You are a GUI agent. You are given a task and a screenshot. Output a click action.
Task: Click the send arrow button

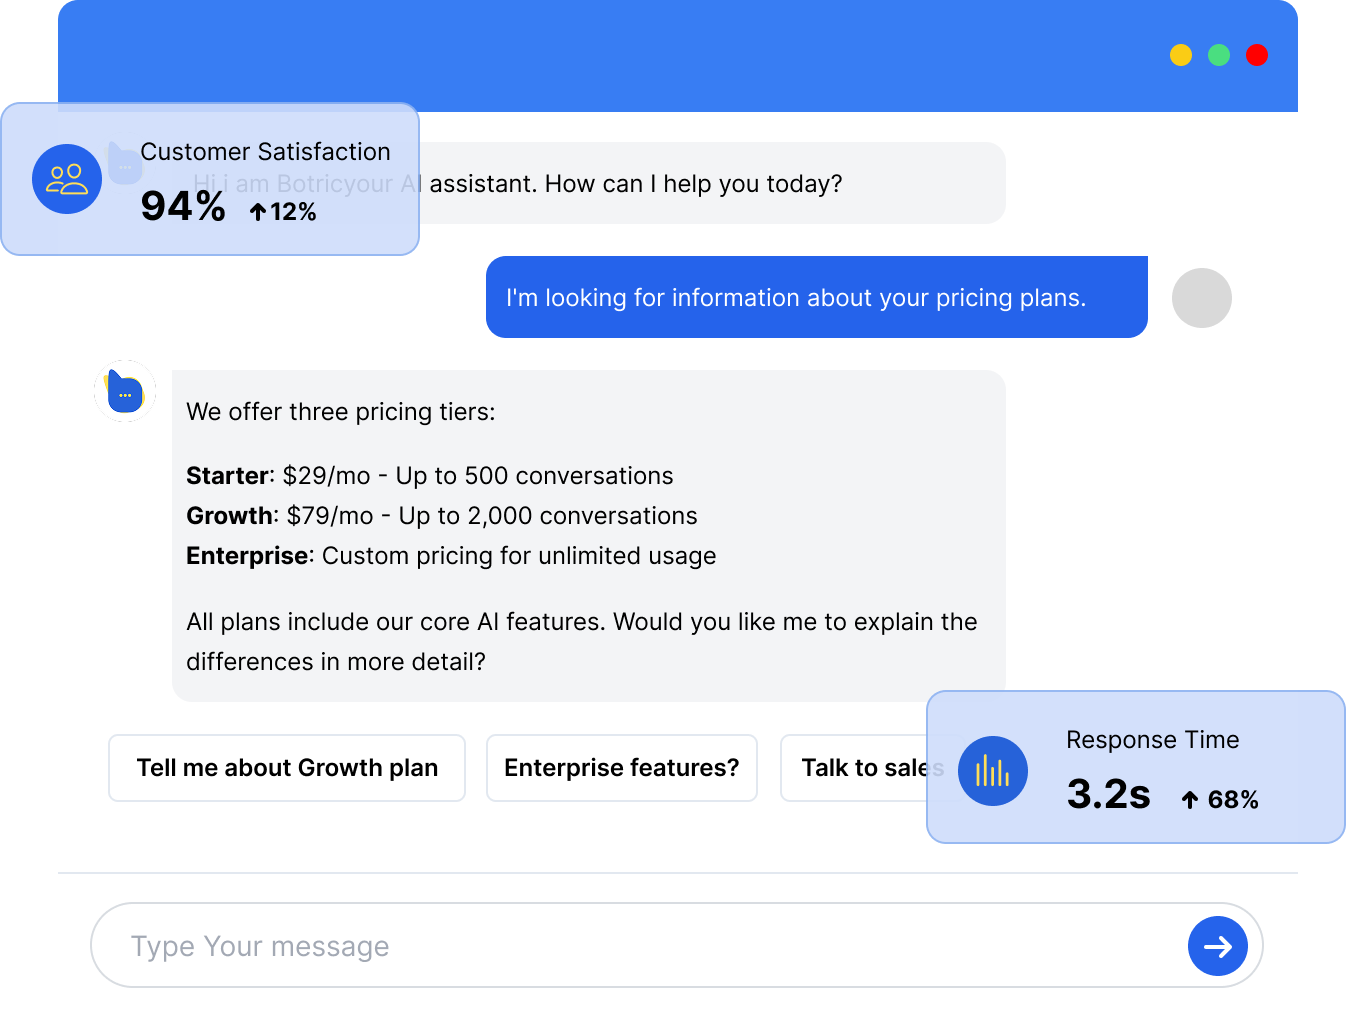(1217, 946)
